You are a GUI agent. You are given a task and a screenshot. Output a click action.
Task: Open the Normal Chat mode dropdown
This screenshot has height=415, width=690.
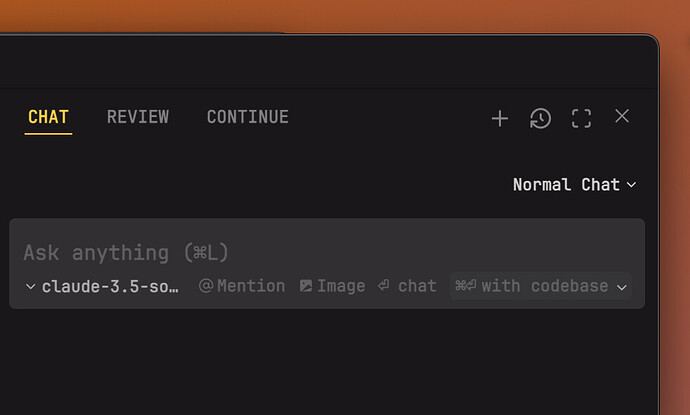pos(574,185)
